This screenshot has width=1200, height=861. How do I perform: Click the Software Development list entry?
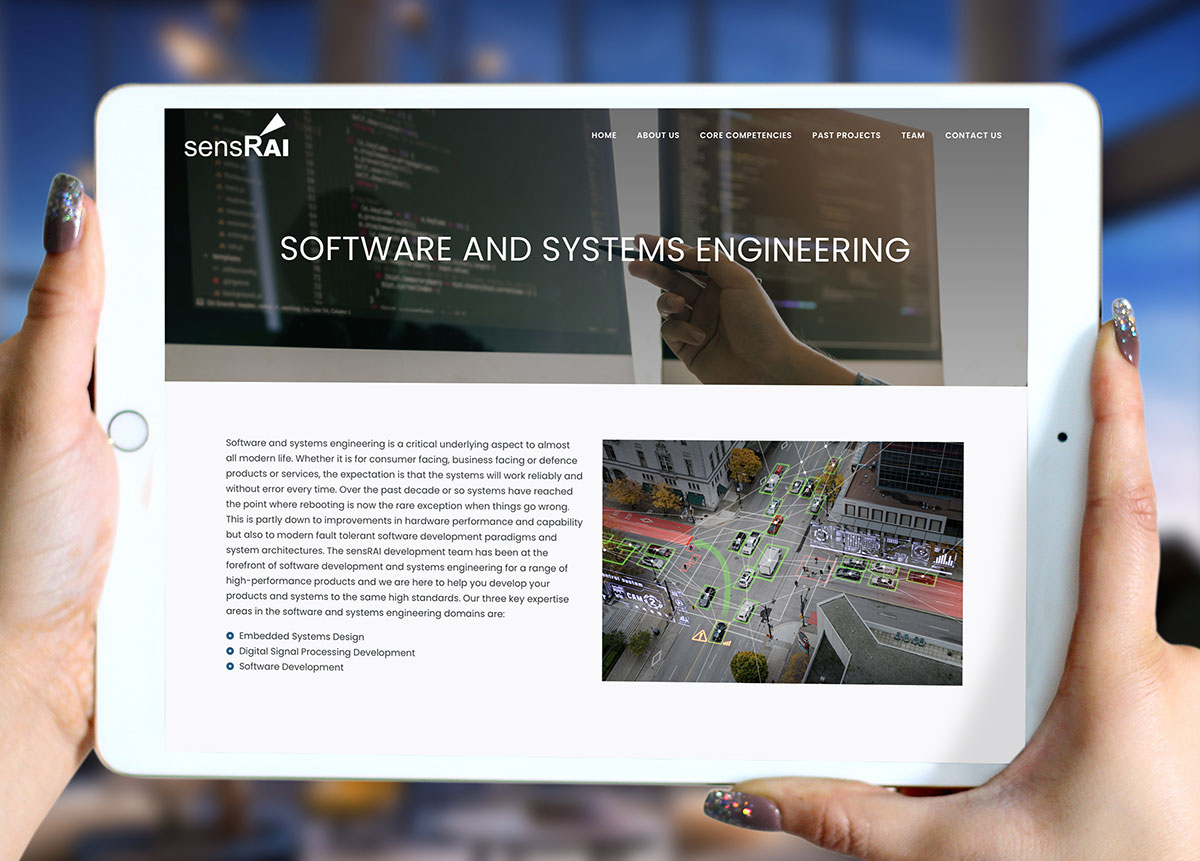(x=291, y=667)
